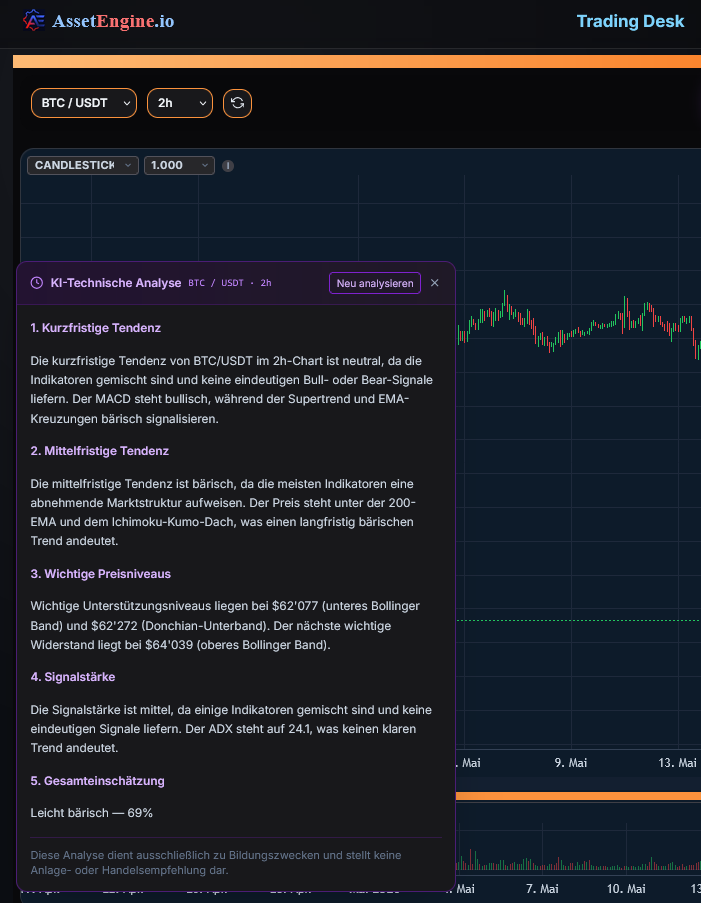Open the AssetEngine.io home link text
701x903 pixels.
pyautogui.click(x=113, y=21)
